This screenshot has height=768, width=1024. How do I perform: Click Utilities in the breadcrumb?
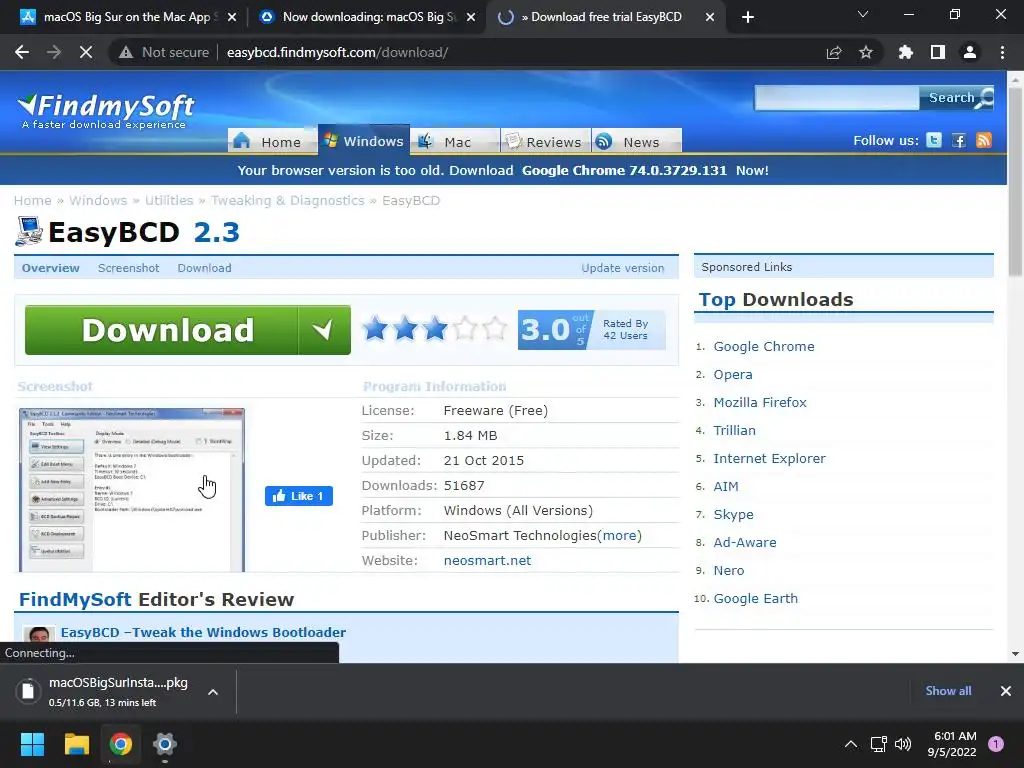[168, 200]
